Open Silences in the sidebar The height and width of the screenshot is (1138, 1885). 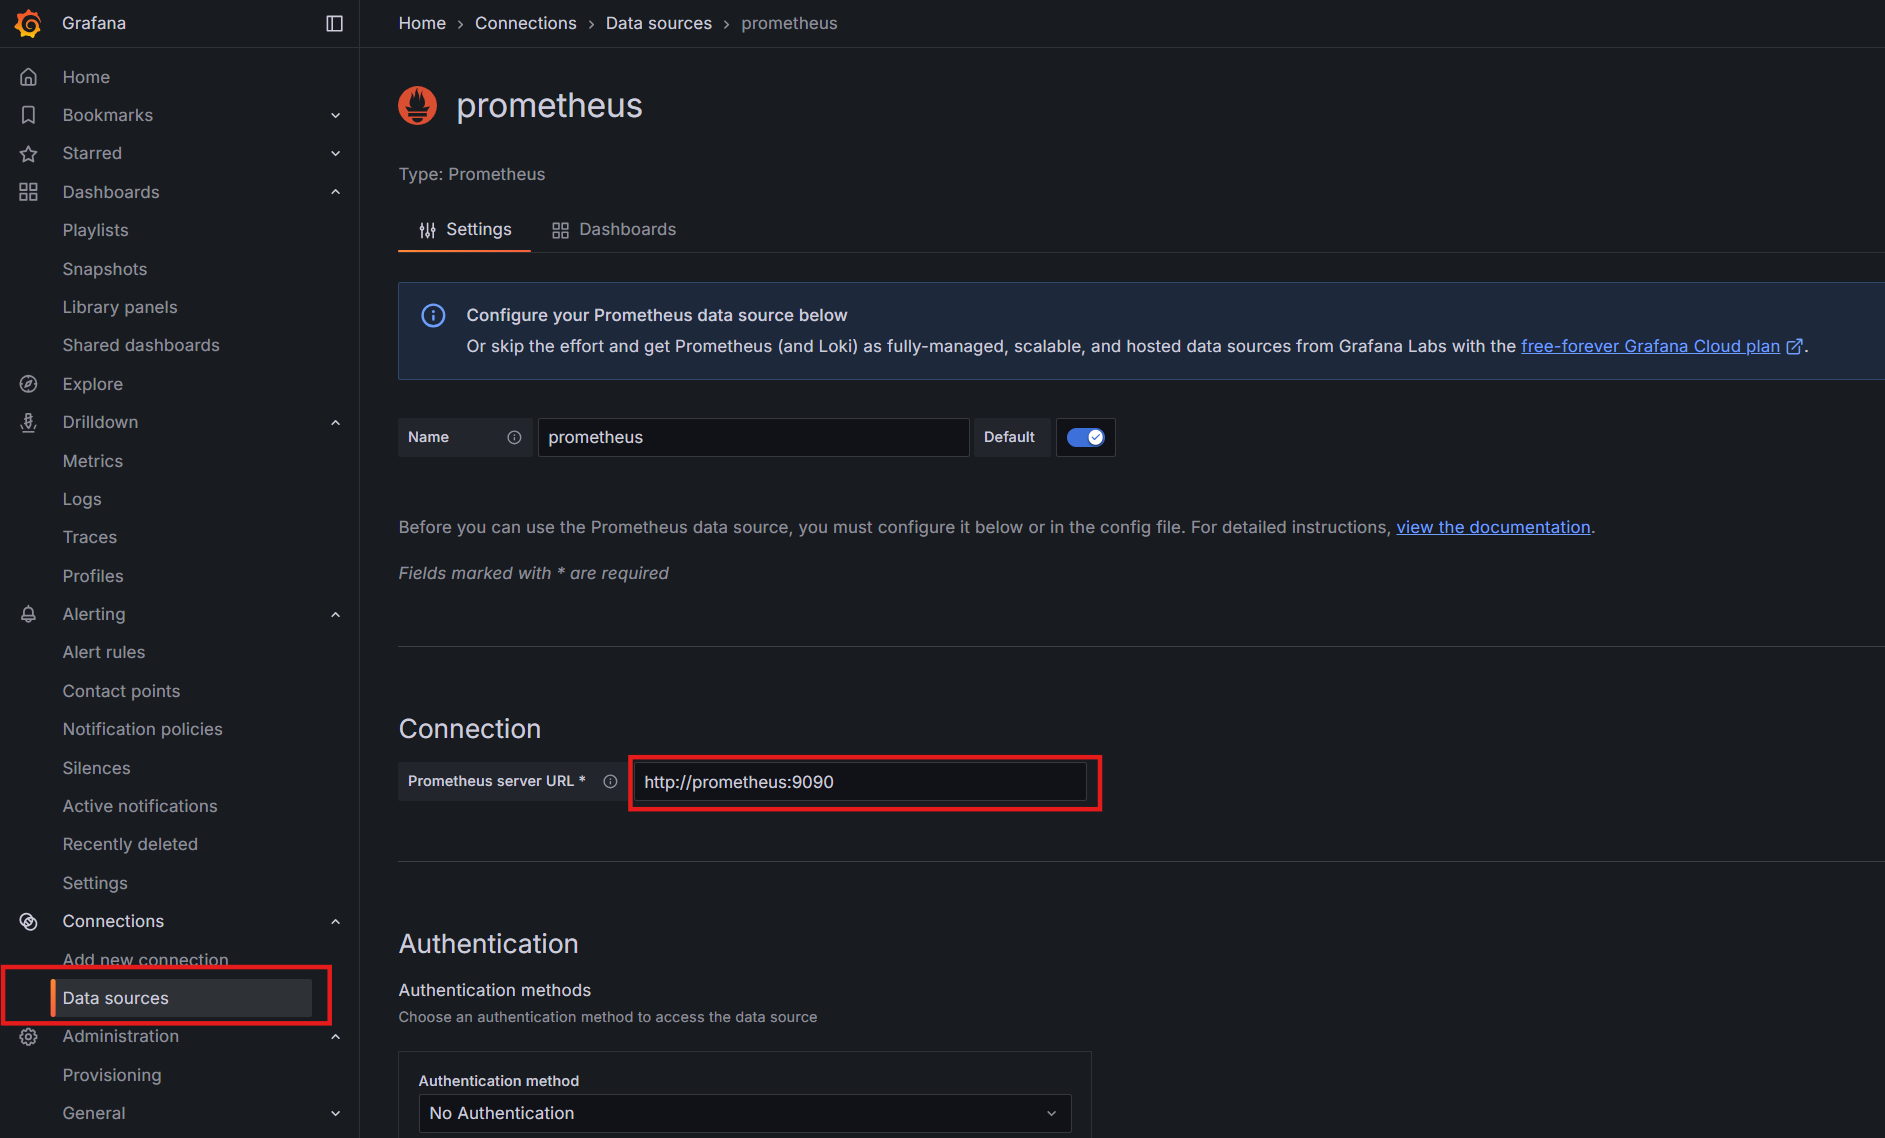96,768
